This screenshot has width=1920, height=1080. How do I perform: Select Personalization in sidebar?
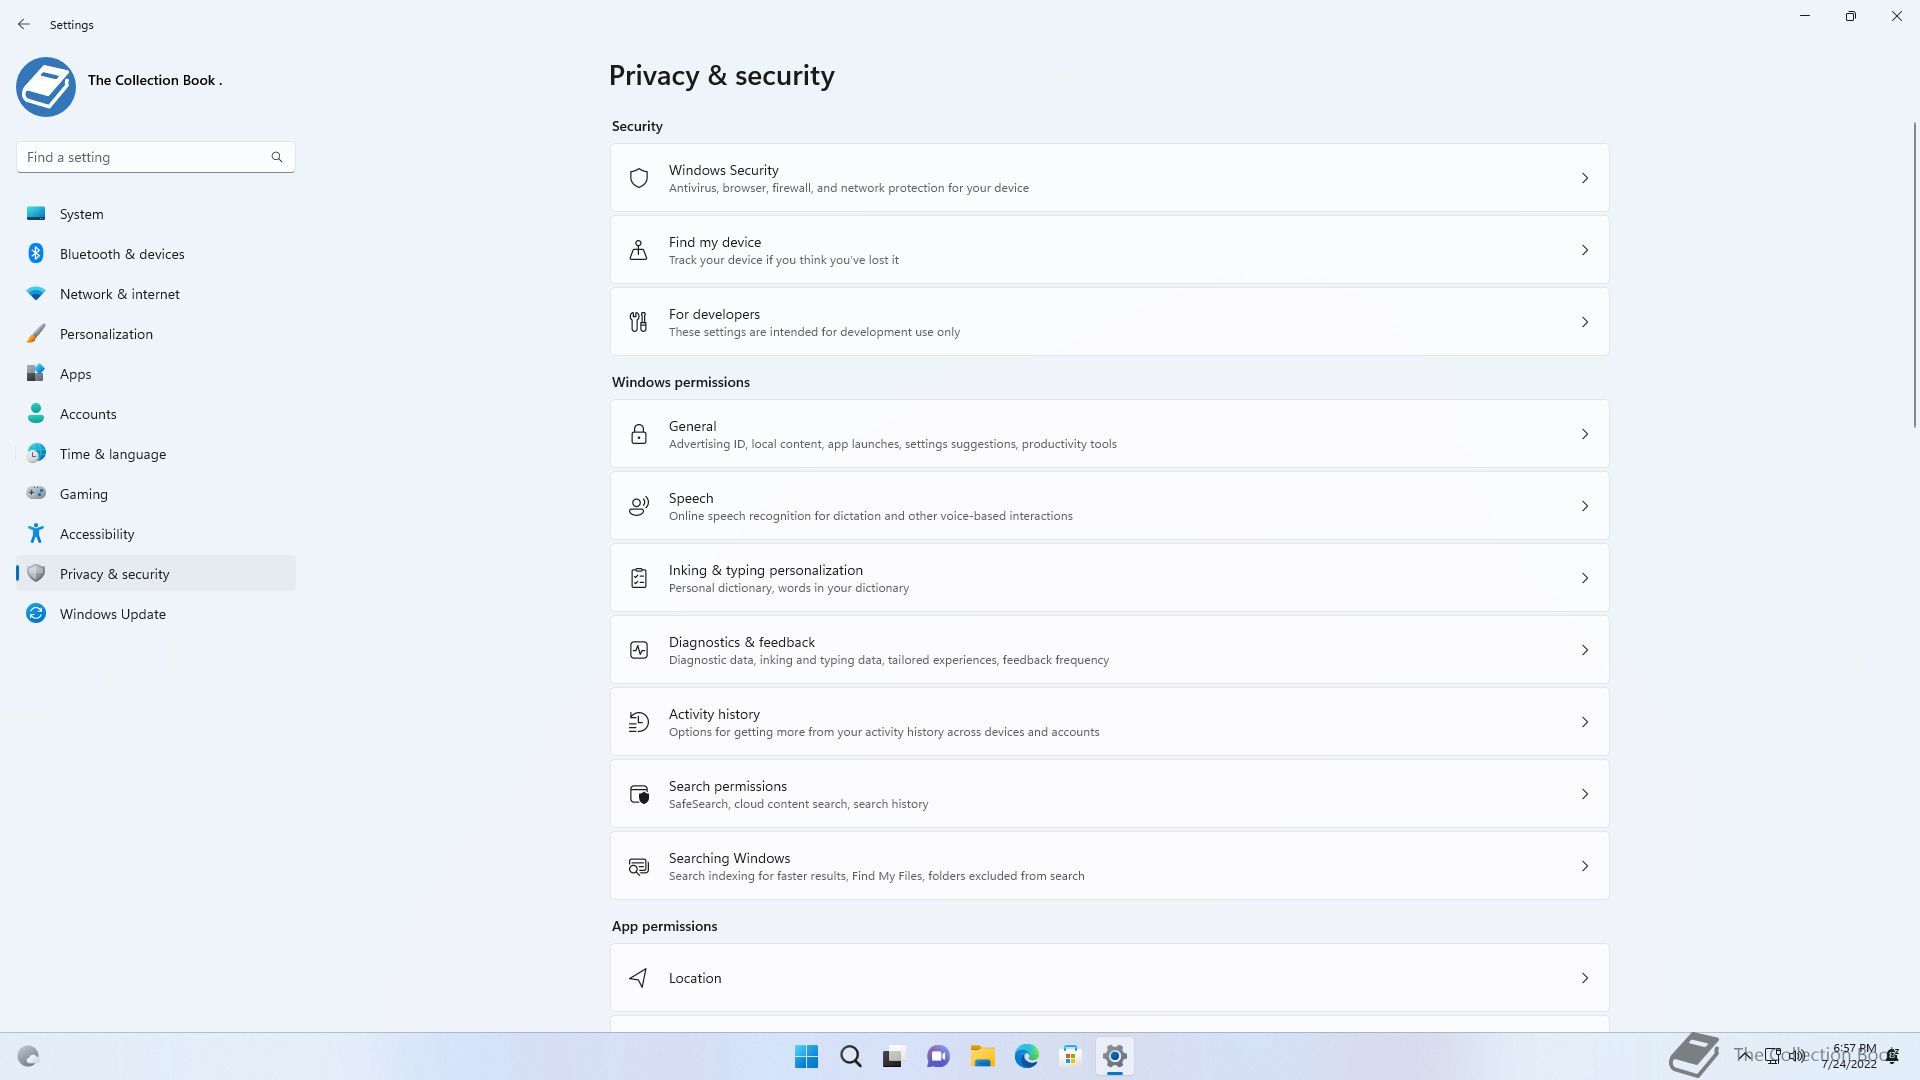pos(156,334)
